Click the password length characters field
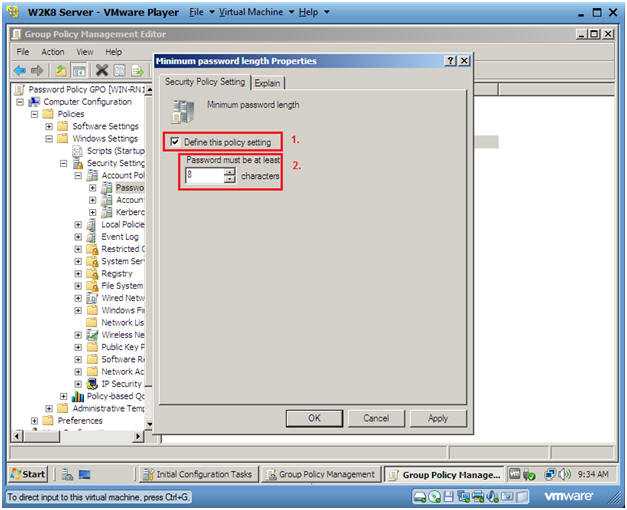The height and width of the screenshot is (510, 627). (x=204, y=176)
